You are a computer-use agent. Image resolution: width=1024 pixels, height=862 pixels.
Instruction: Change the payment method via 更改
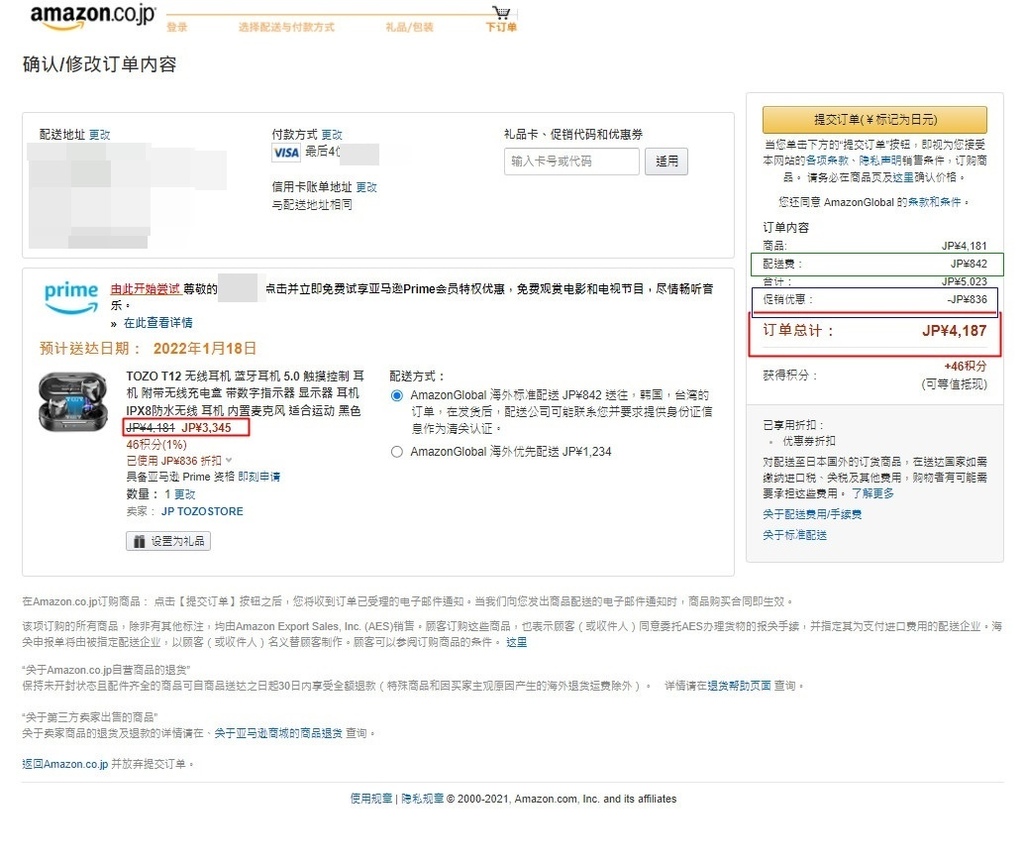coord(332,135)
